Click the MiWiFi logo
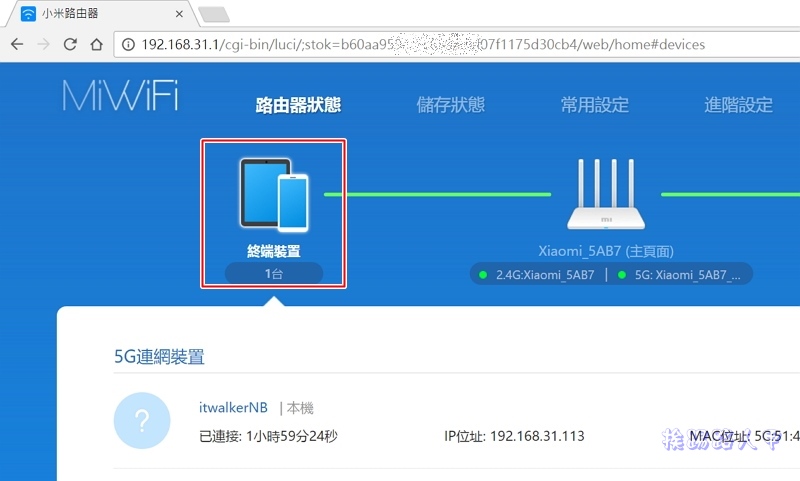The width and height of the screenshot is (800, 481). click(120, 95)
